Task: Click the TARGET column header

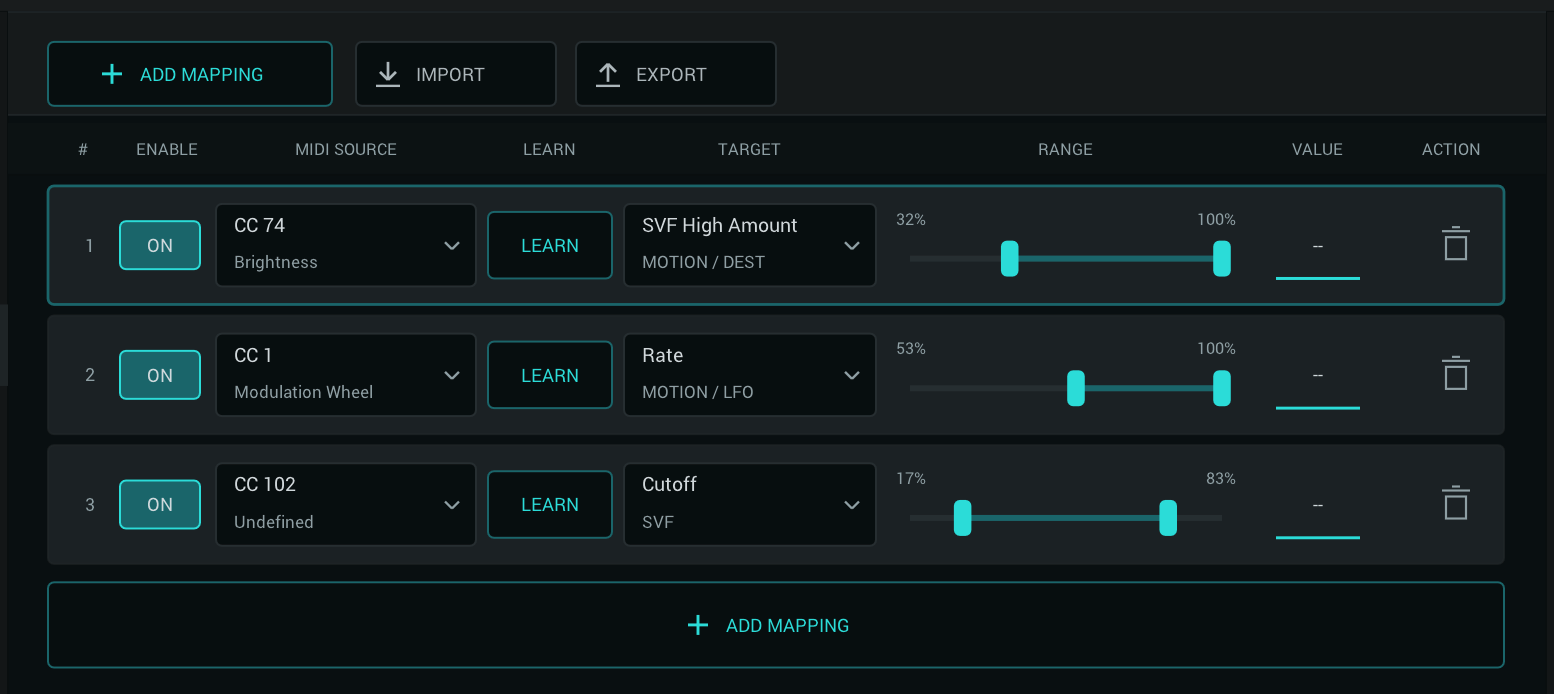Action: (749, 149)
